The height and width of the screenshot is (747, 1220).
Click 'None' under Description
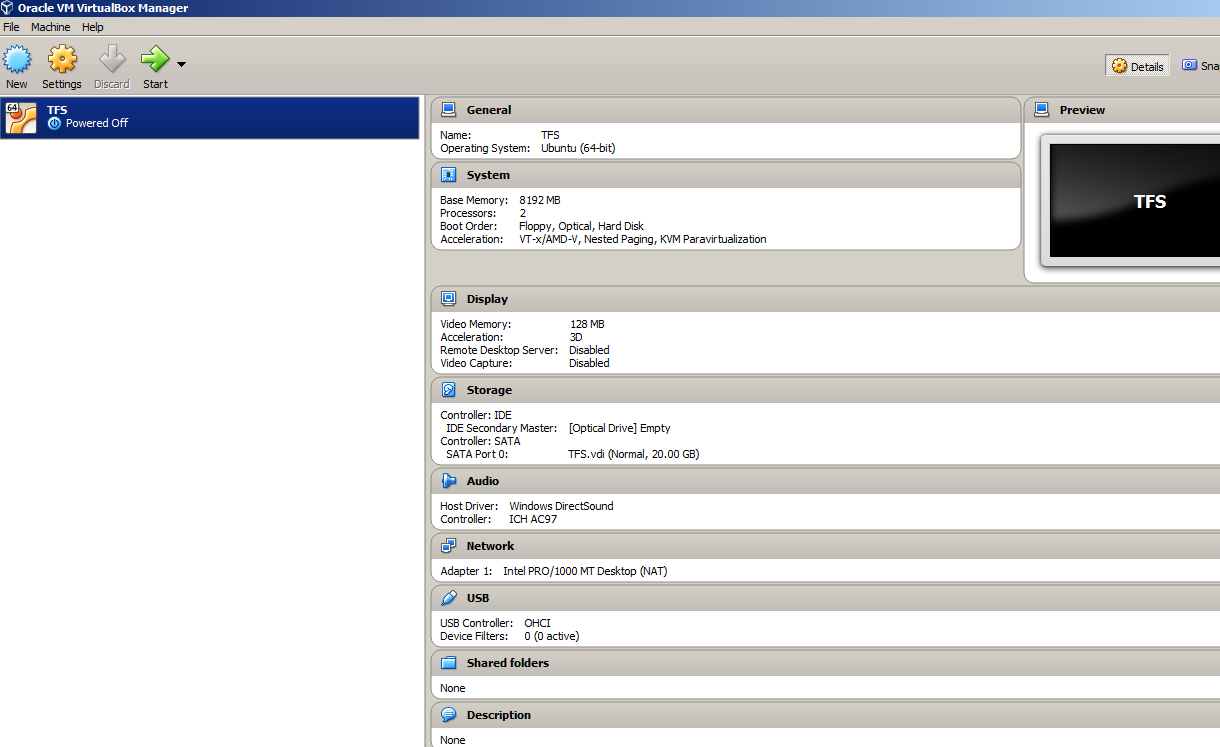click(x=453, y=740)
